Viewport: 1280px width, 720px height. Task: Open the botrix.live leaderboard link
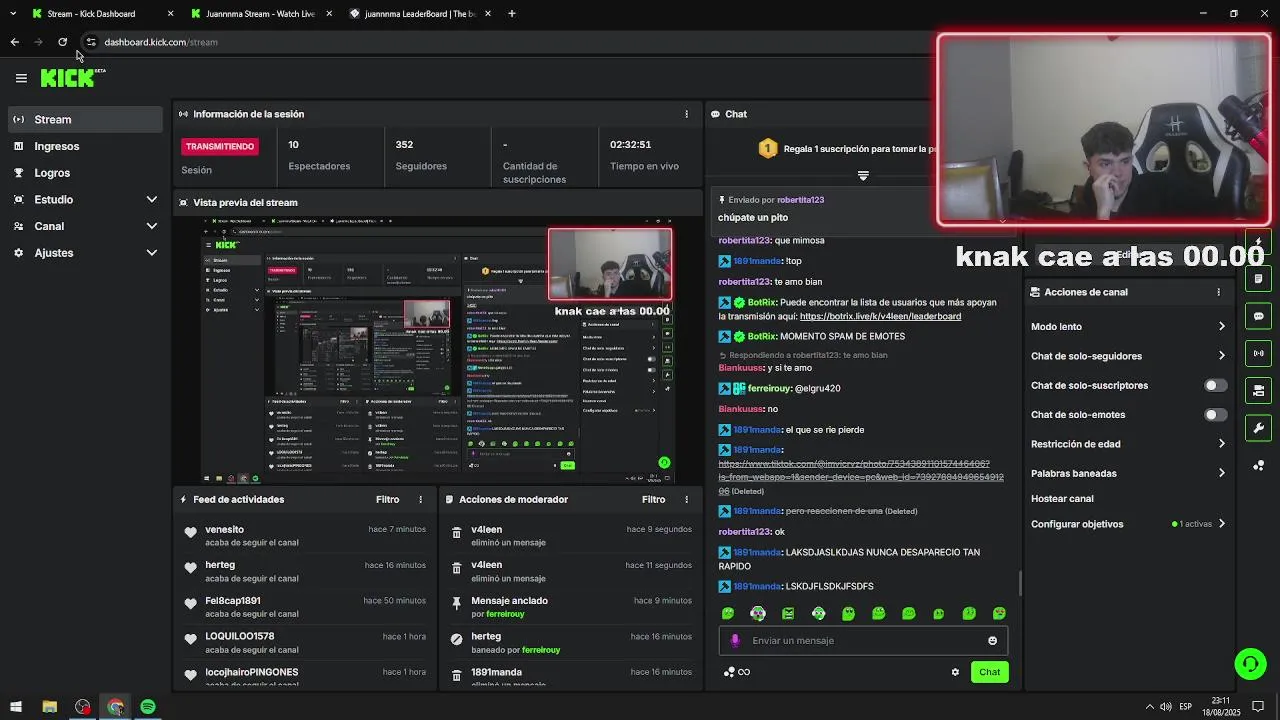(880, 316)
